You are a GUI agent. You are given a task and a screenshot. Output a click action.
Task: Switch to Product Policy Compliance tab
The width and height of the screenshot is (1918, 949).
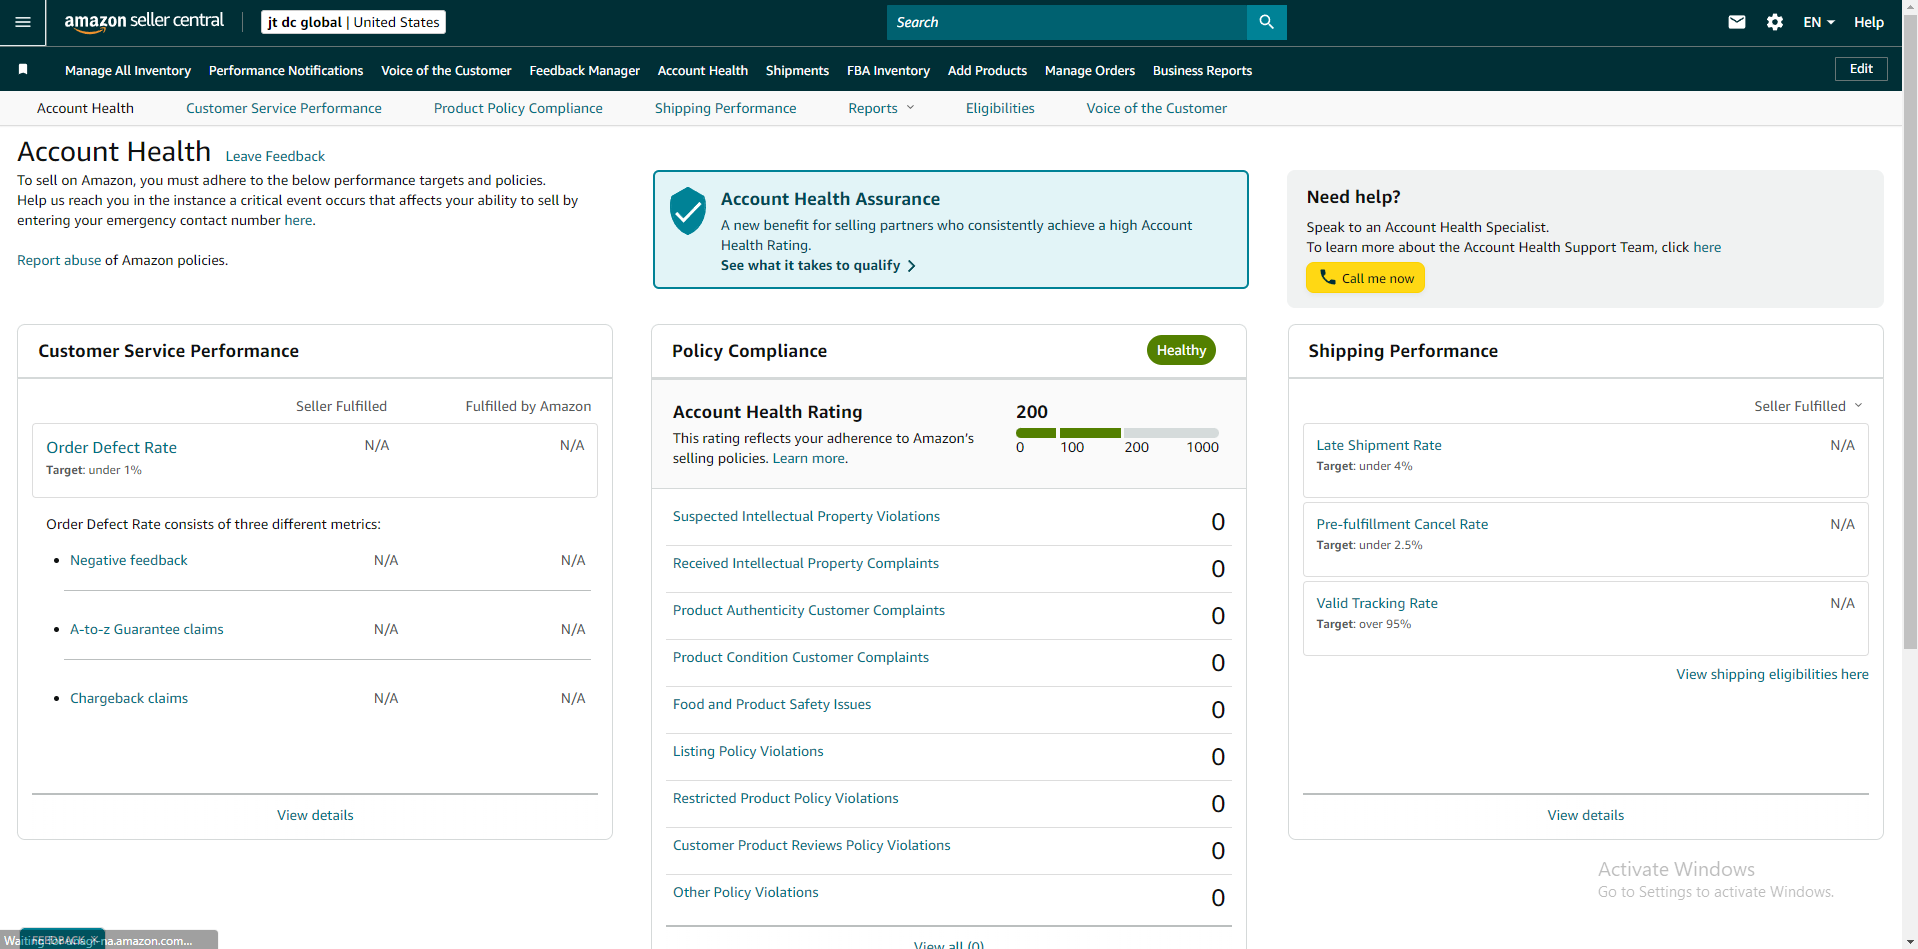(518, 108)
